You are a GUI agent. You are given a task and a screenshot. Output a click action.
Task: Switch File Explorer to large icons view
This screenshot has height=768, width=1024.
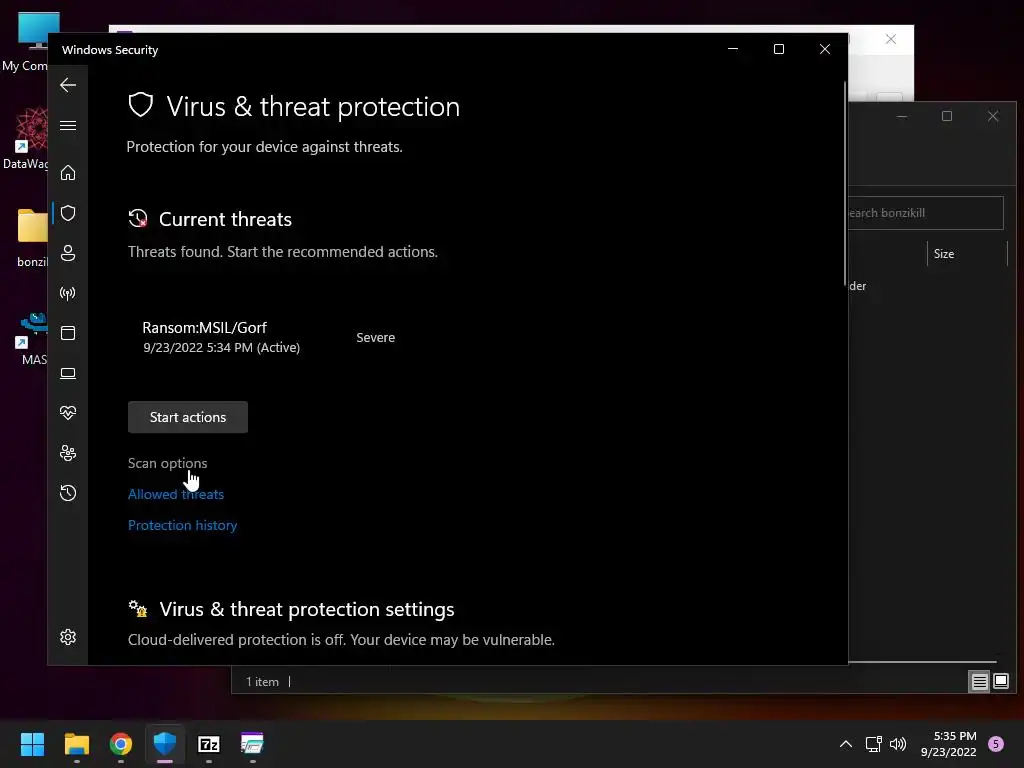pos(1000,682)
